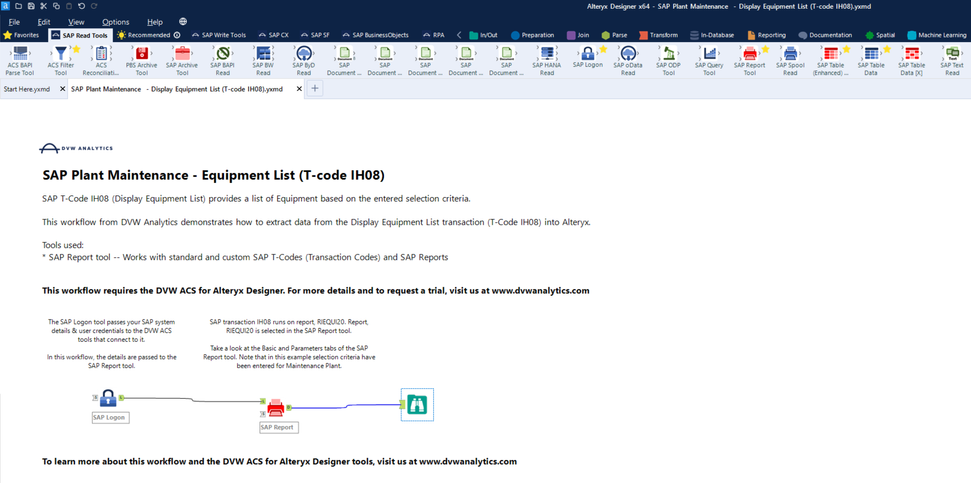This screenshot has height=483, width=971.
Task: Select the SAP Text Read tool
Action: coord(952,61)
